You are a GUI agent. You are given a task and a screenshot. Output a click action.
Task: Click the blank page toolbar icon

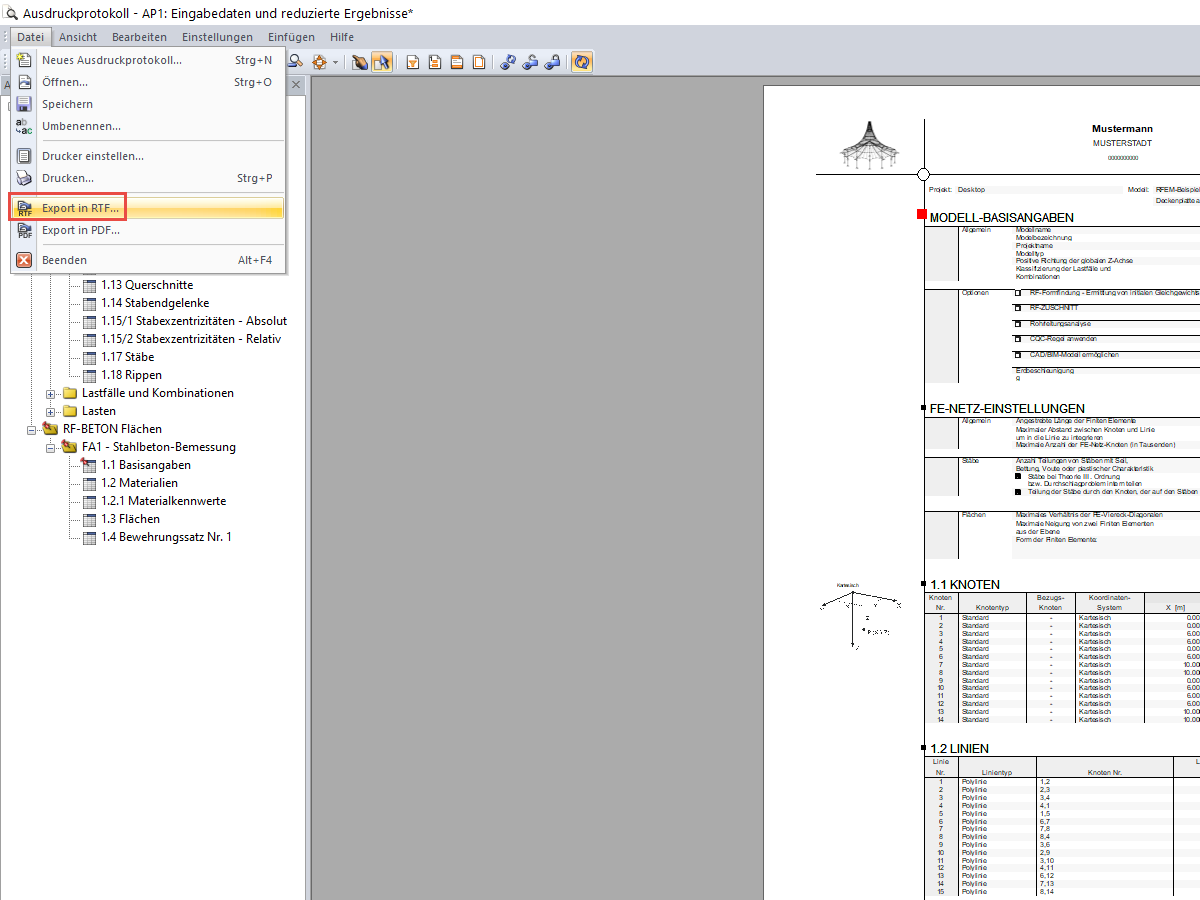pyautogui.click(x=479, y=61)
